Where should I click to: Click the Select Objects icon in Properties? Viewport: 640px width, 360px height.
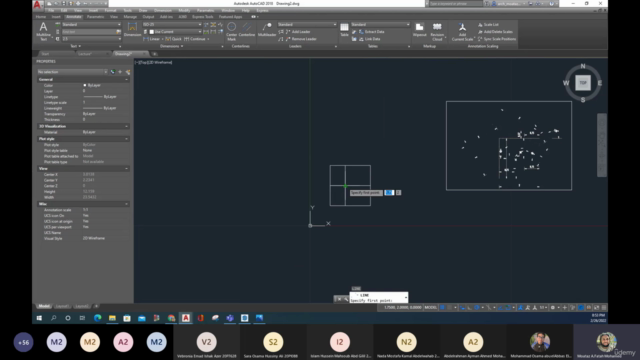[120, 72]
